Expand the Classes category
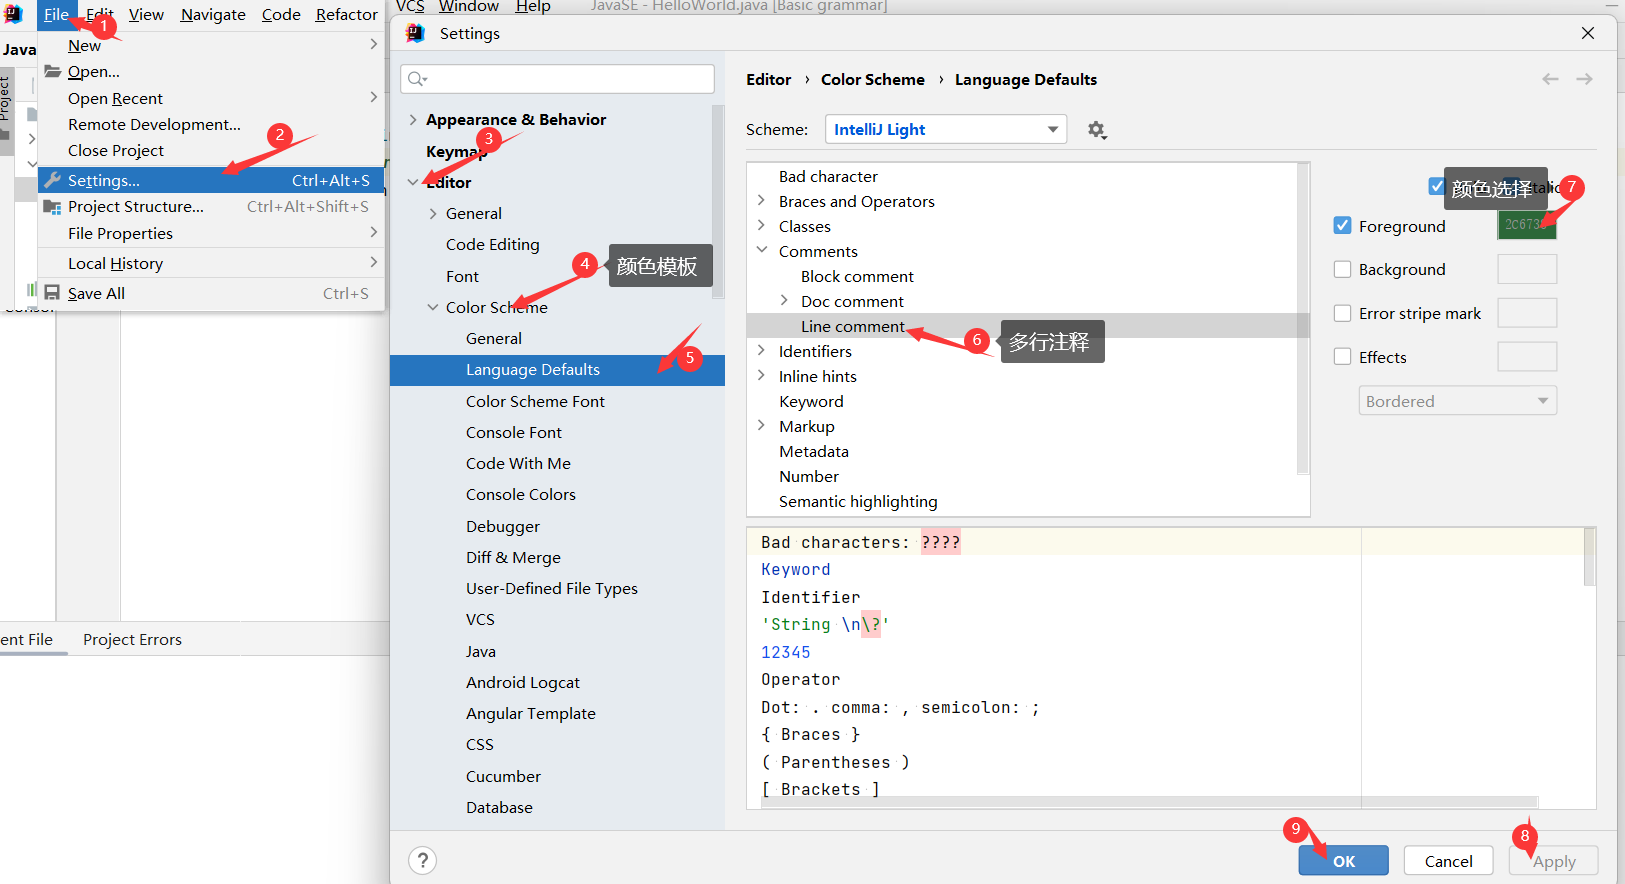The image size is (1625, 884). point(761,226)
